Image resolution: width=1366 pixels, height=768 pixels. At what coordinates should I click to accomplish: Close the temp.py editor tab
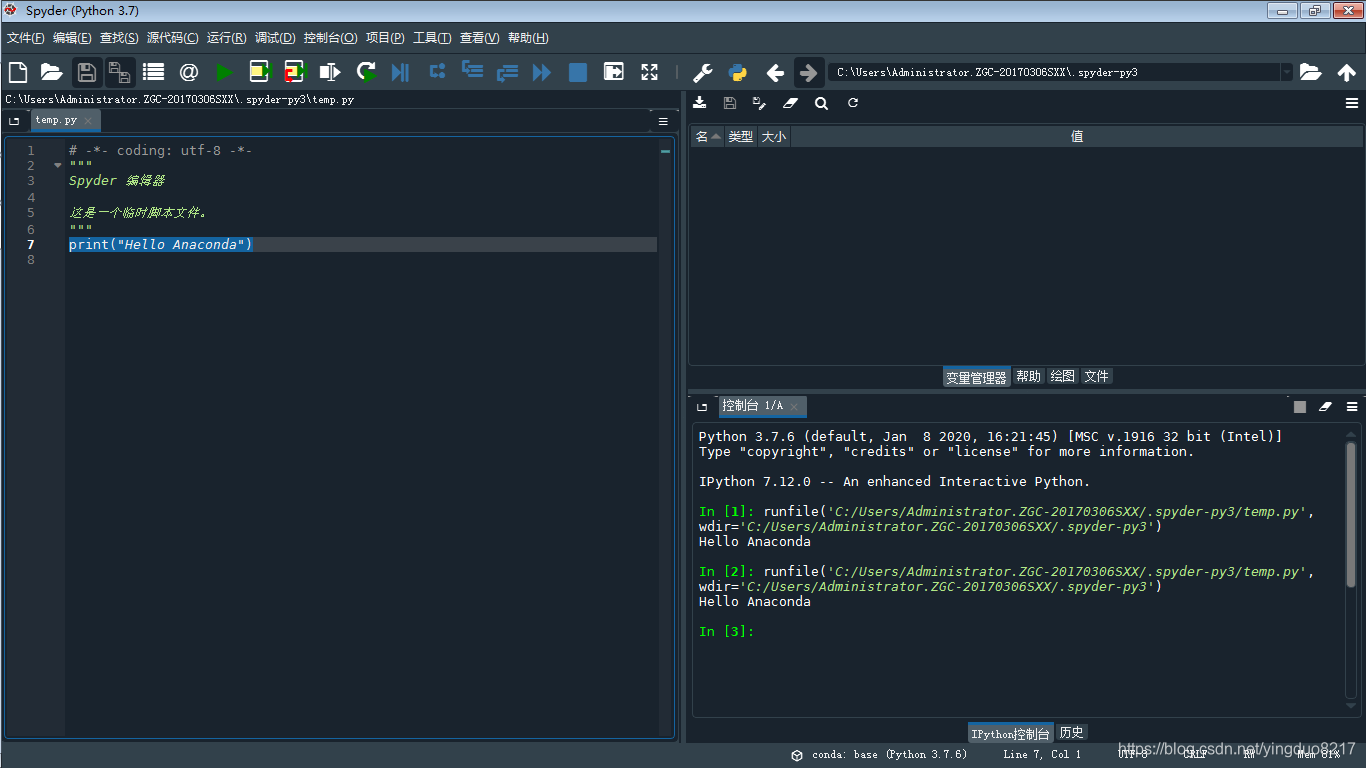[x=88, y=121]
